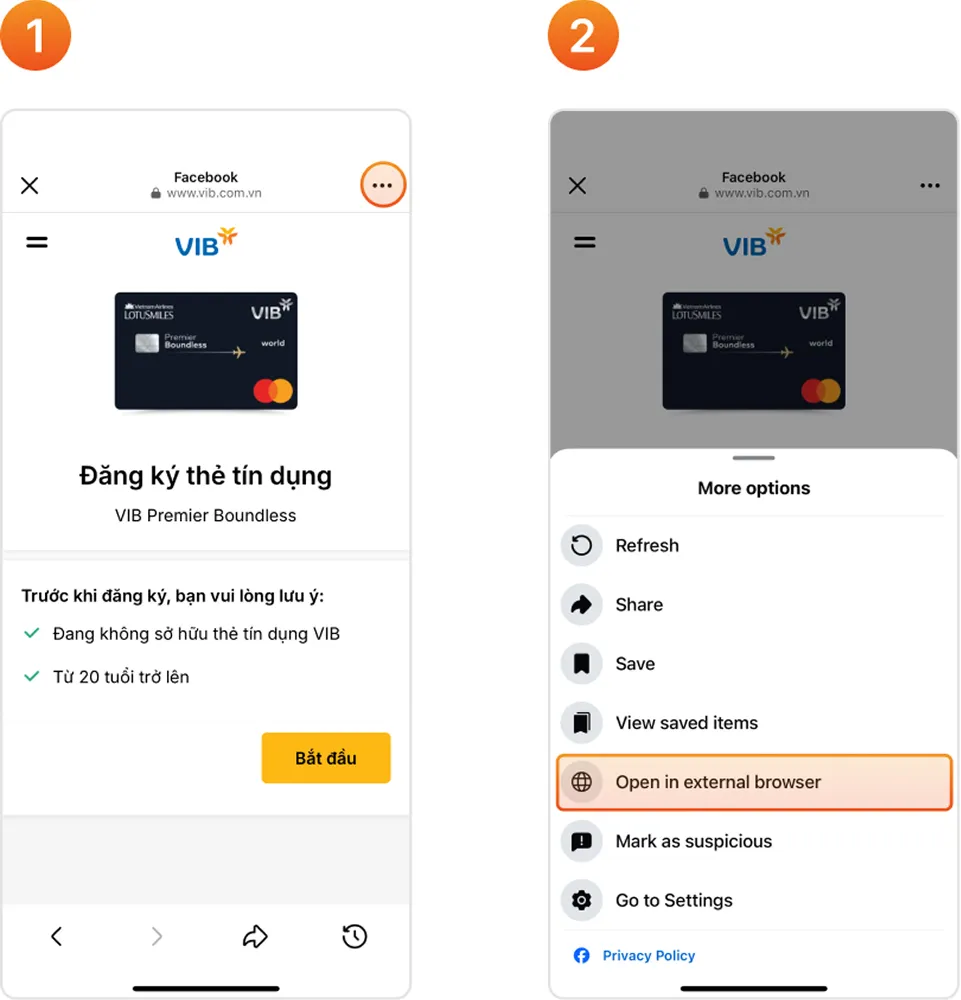
Task: Click the gear icon for Go to Settings
Action: [582, 900]
